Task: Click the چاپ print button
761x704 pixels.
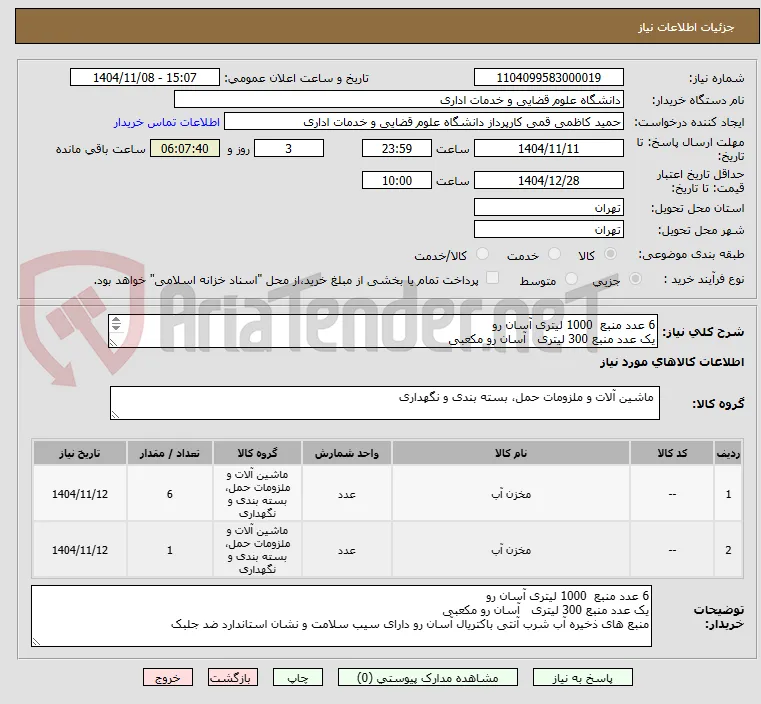Action: pos(298,677)
